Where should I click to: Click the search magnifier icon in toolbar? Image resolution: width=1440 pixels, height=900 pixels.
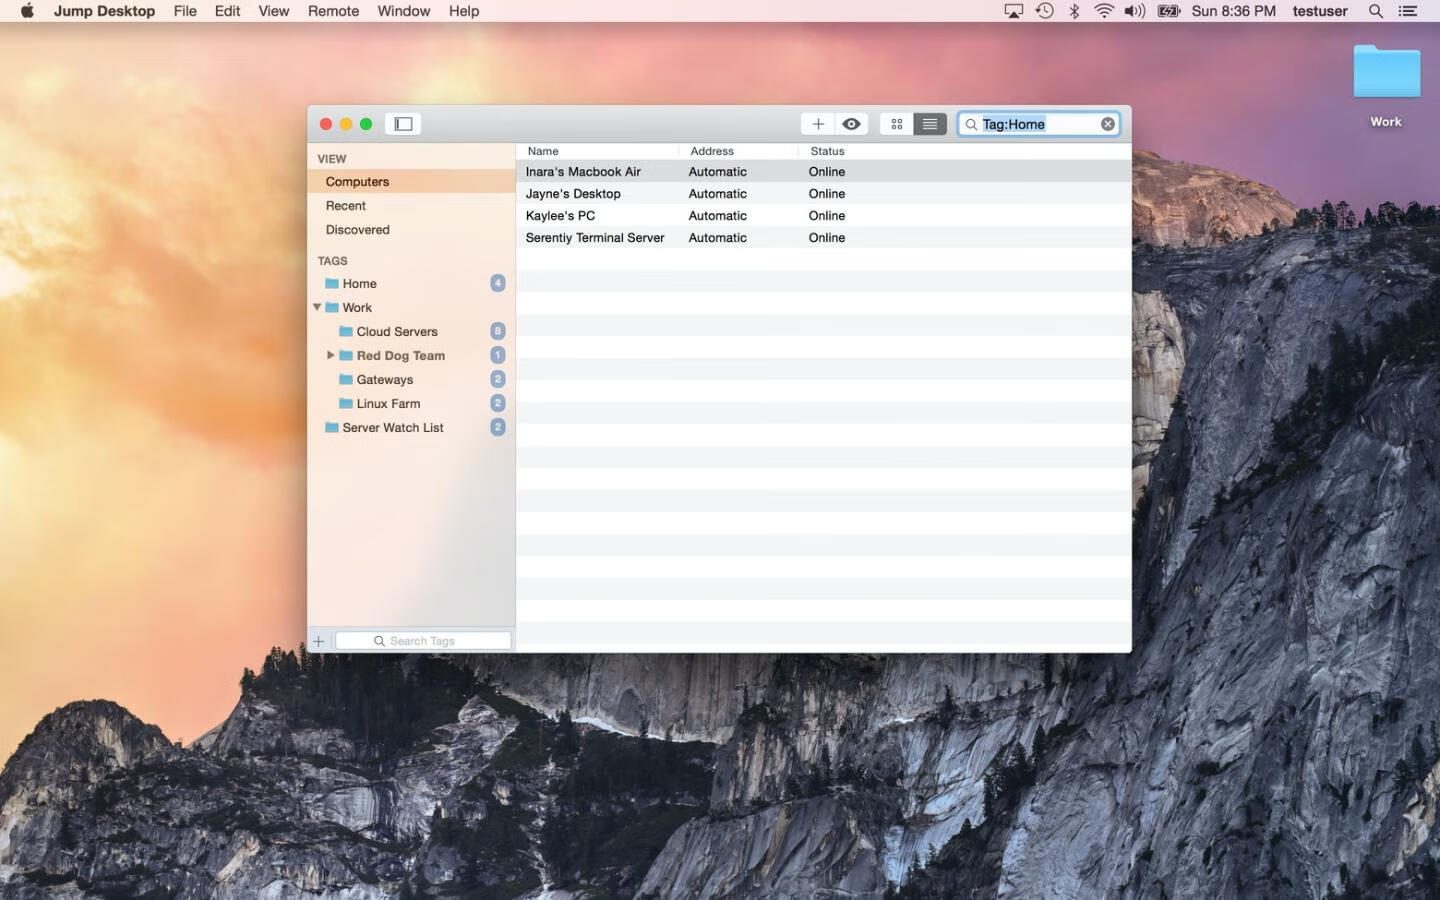click(x=971, y=124)
